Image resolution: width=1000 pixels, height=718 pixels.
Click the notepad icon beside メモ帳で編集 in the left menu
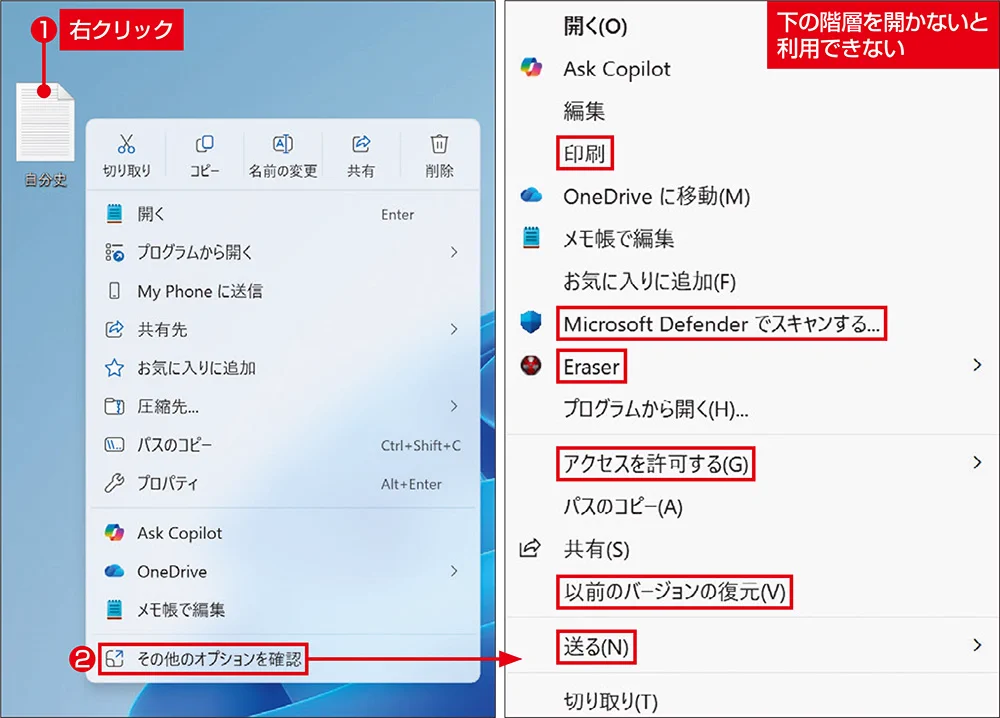114,610
